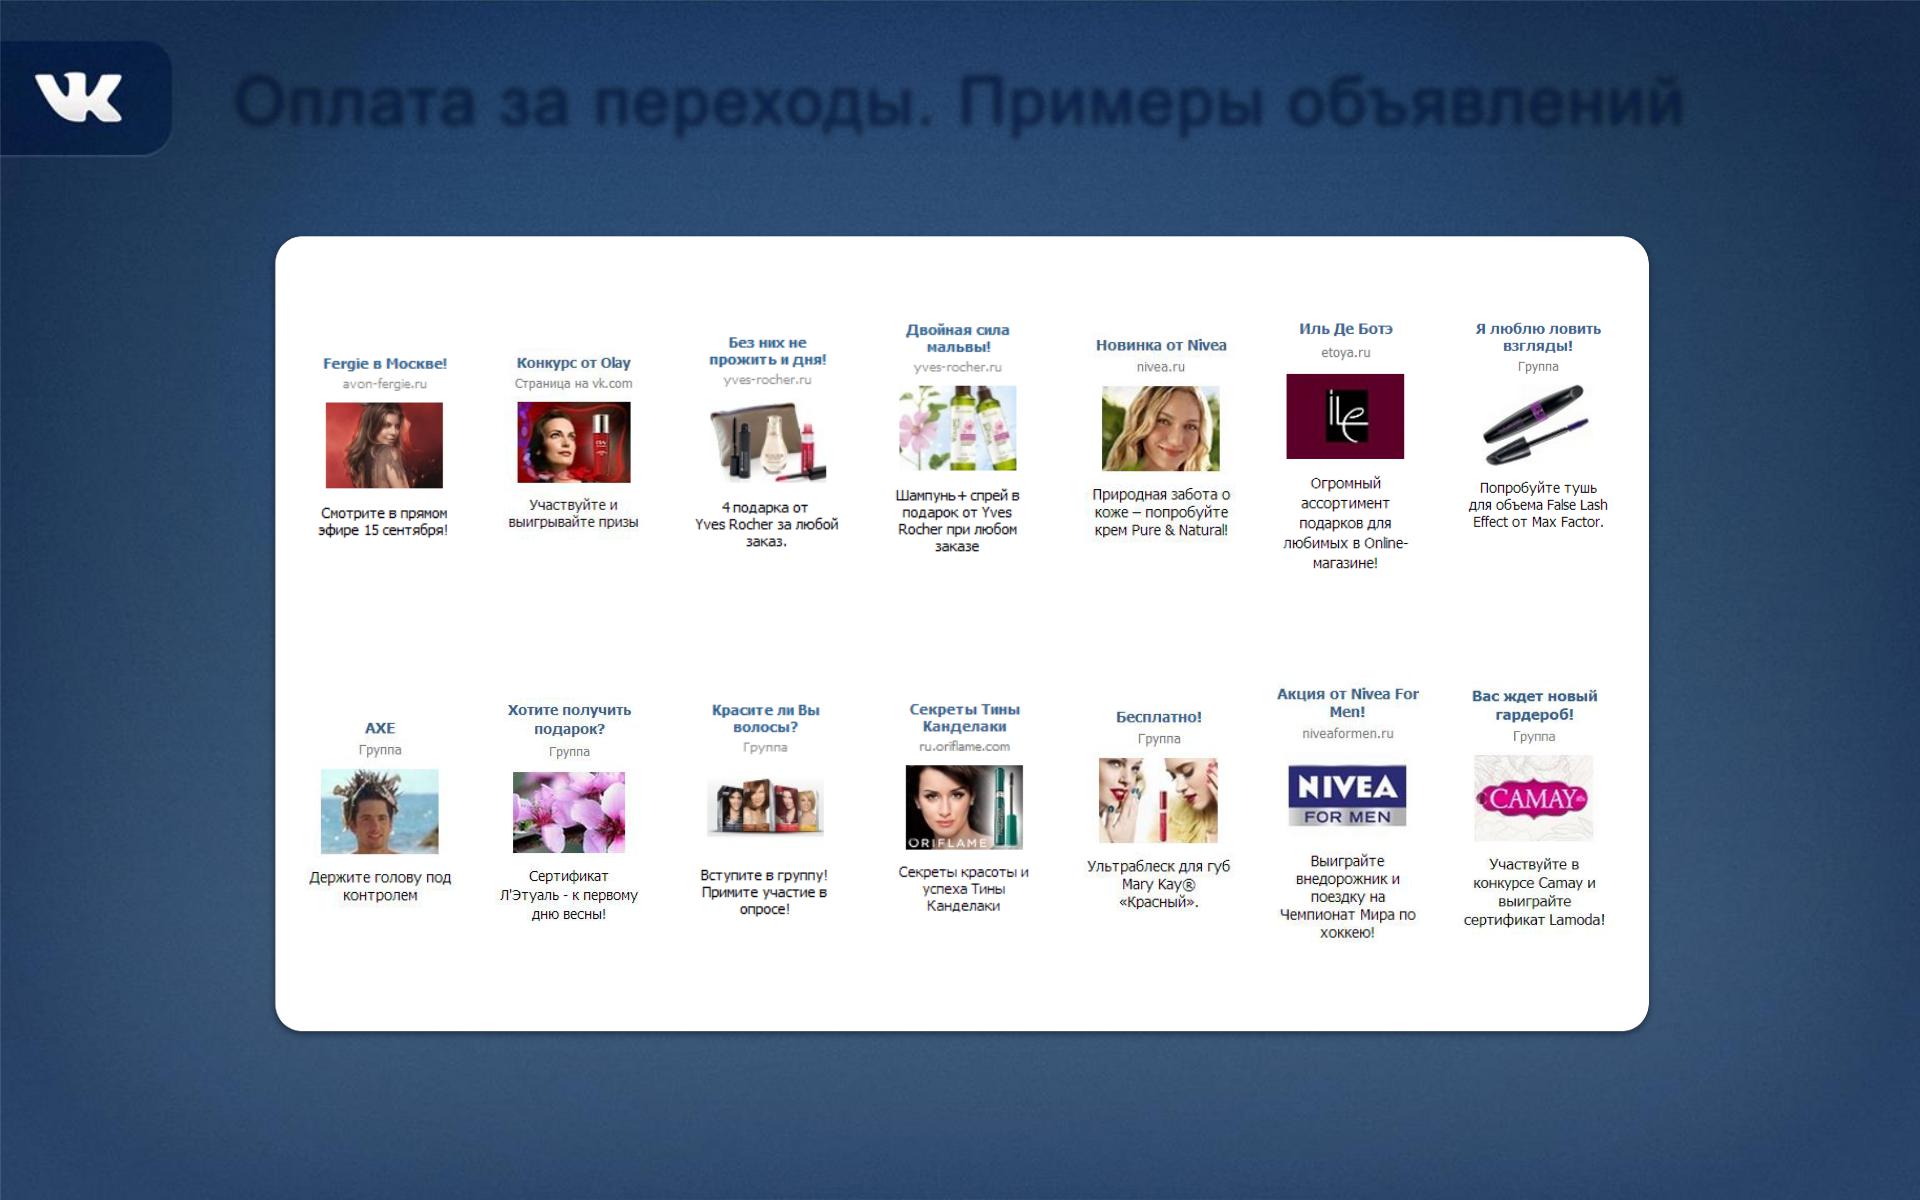
Task: Click the Nivea blonde woman image
Action: click(1161, 428)
